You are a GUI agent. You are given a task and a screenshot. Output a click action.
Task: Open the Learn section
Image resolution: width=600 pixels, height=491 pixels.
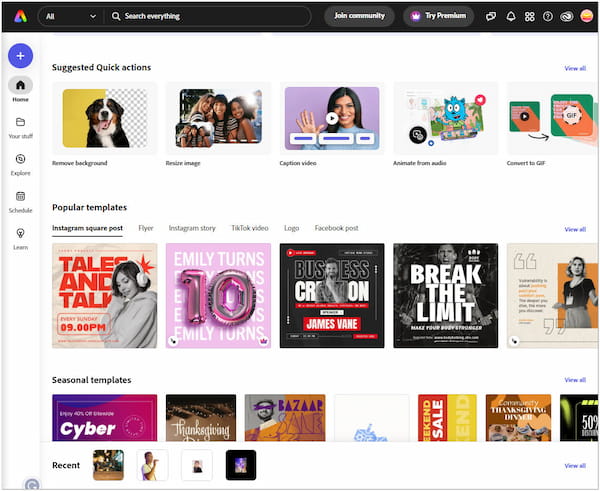[x=20, y=237]
